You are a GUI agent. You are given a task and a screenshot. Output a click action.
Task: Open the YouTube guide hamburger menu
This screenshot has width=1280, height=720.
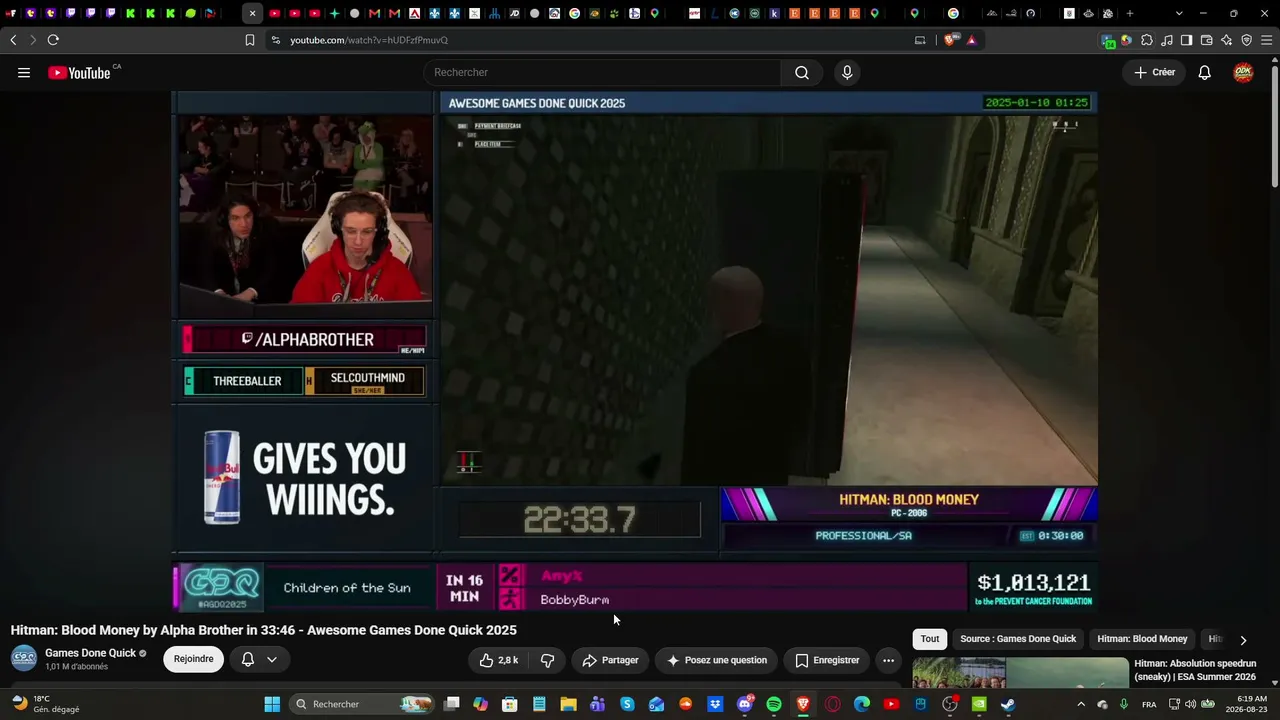pos(24,72)
